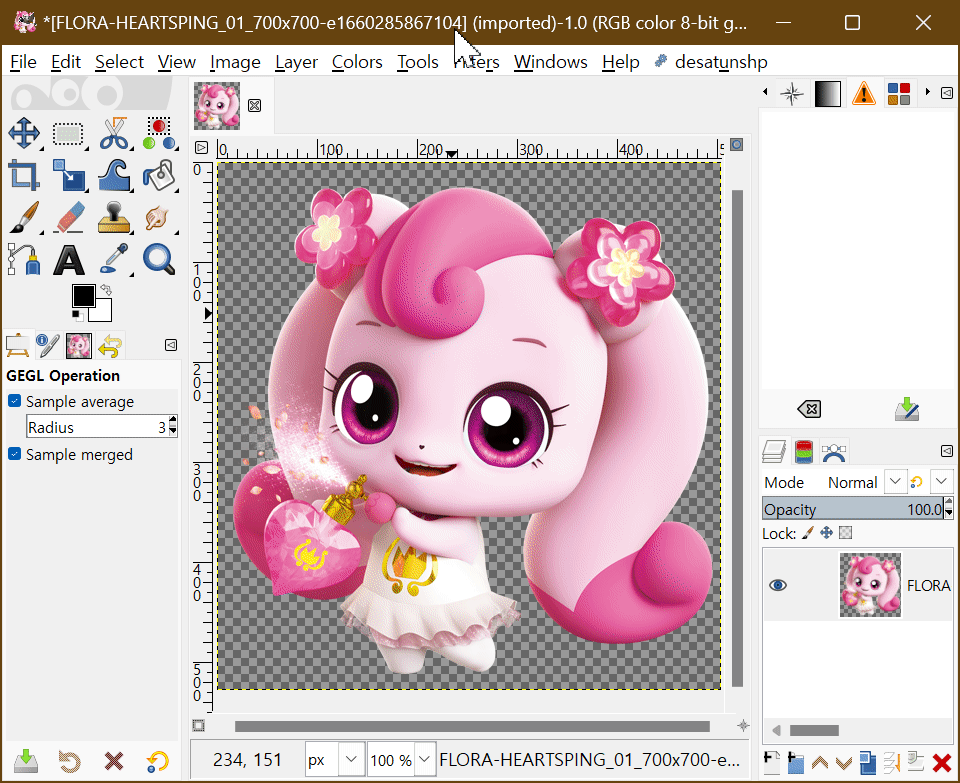Open the blend mode group switcher dropdown
The image size is (960, 783).
point(942,482)
